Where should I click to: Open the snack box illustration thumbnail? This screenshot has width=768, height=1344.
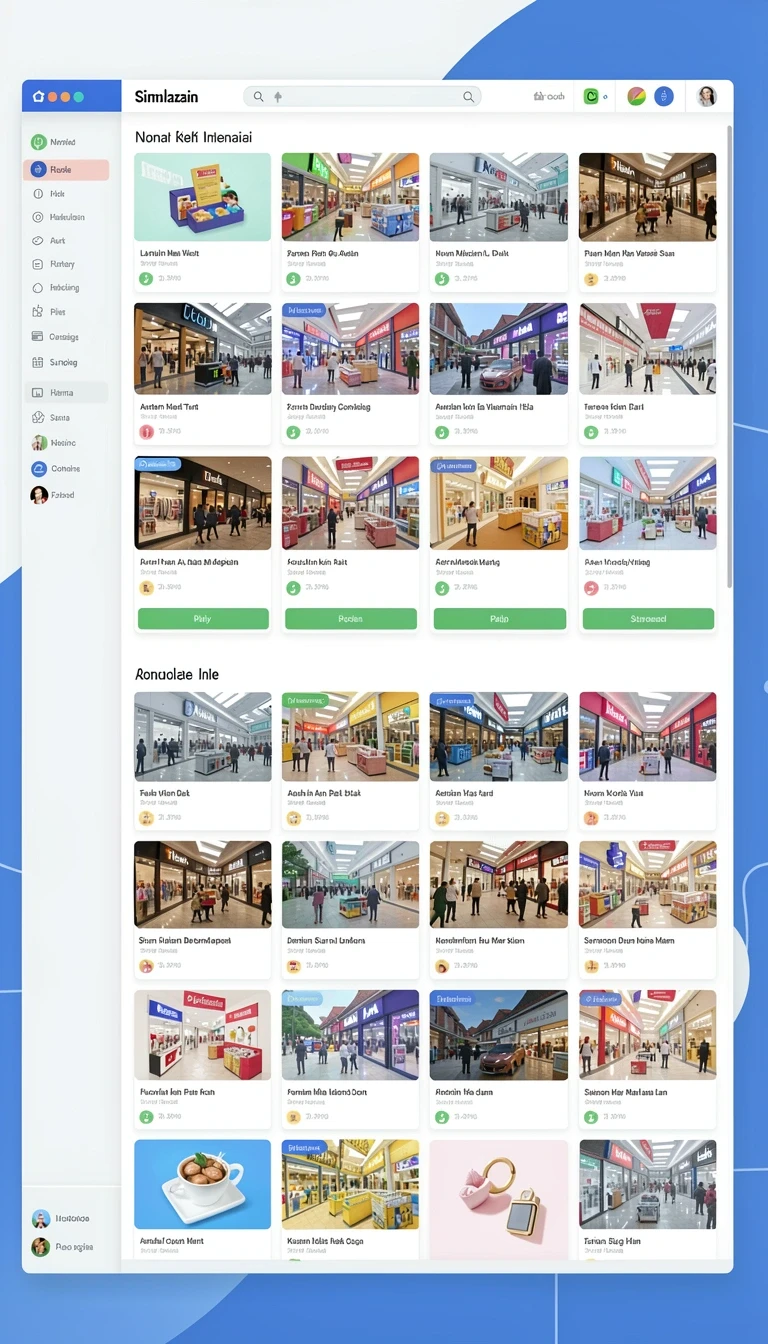coord(203,197)
